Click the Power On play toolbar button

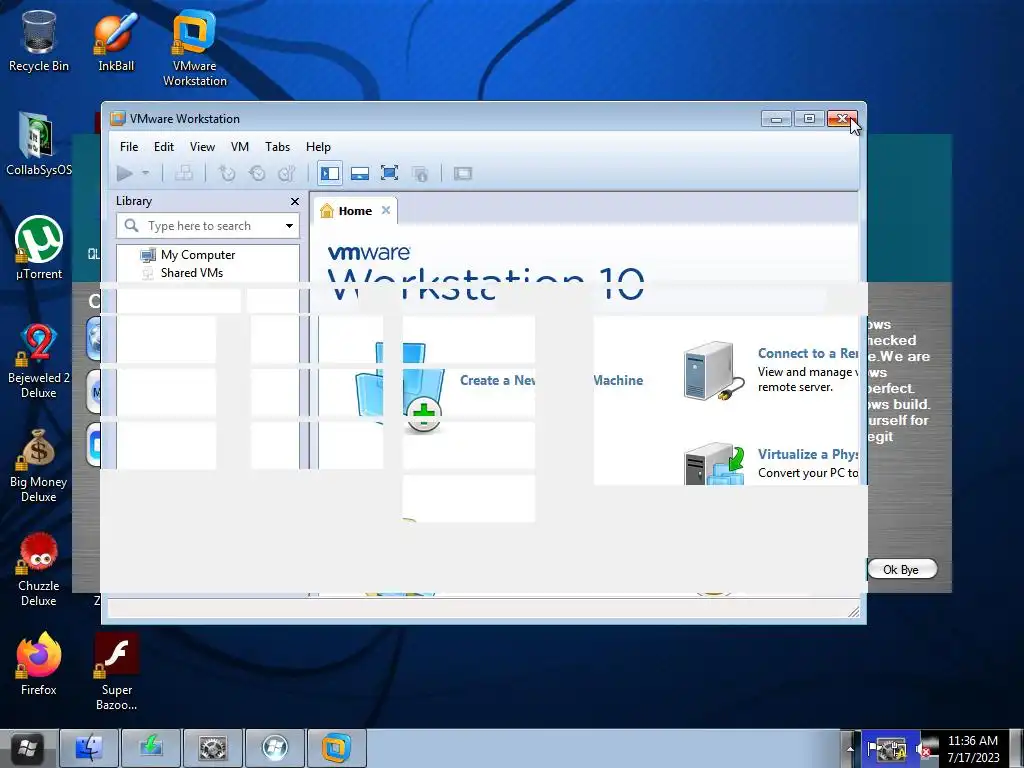(x=125, y=174)
